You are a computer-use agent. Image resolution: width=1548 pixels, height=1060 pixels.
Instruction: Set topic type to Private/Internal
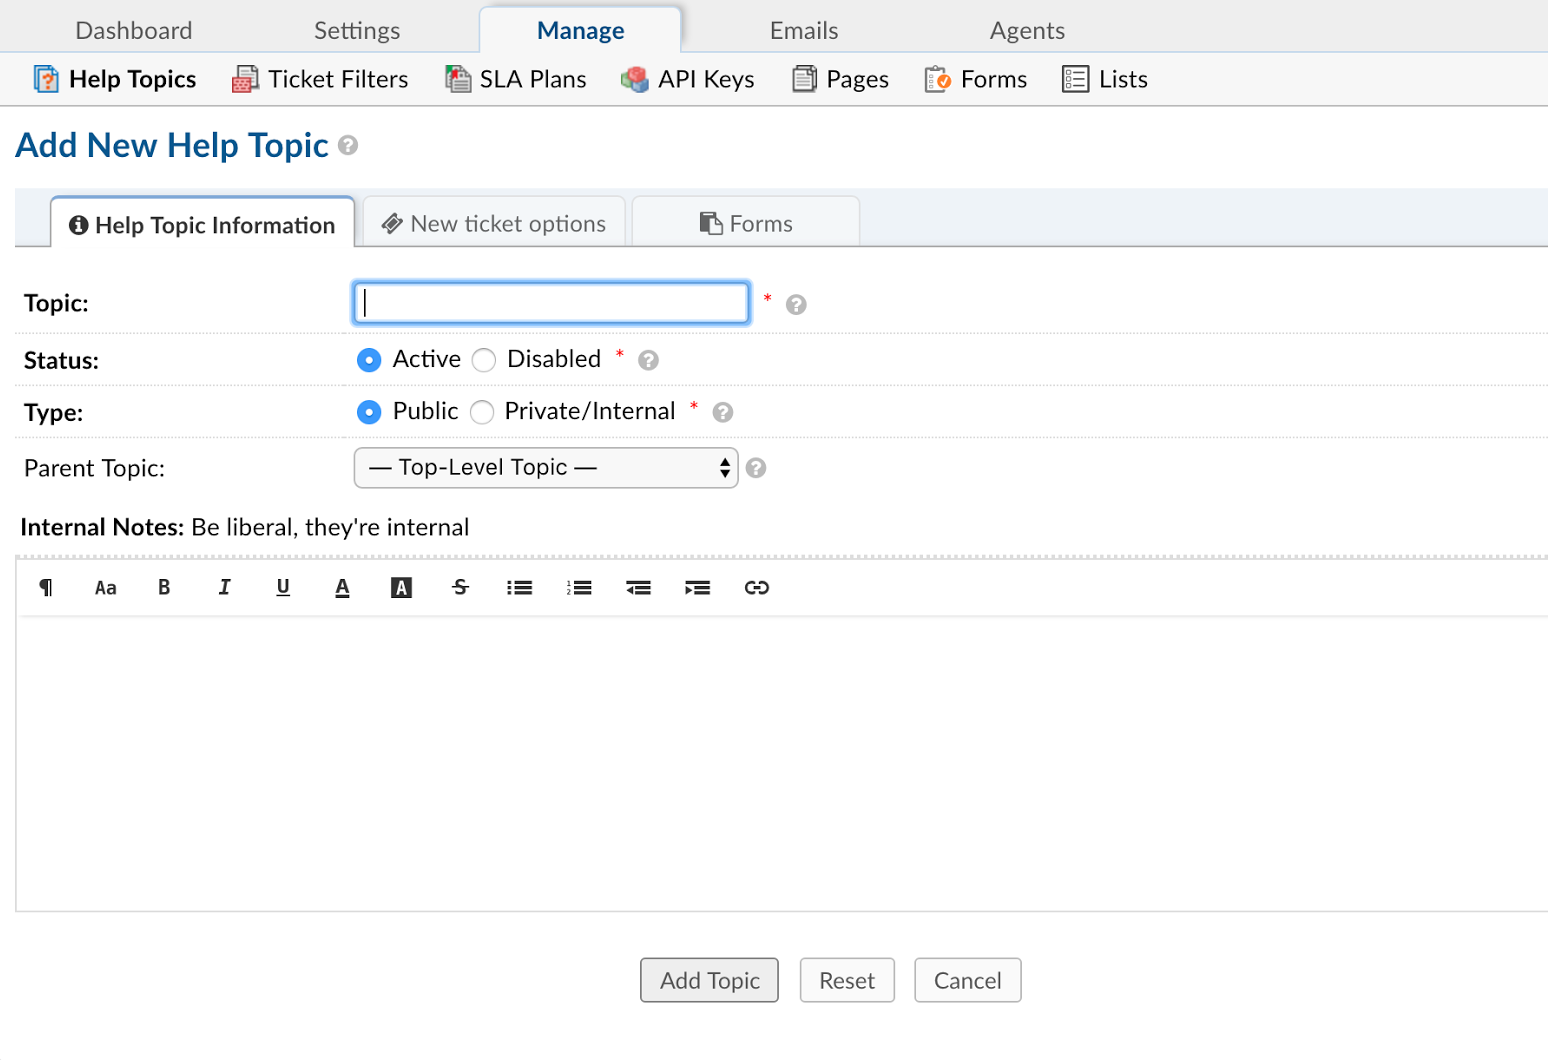(x=481, y=412)
